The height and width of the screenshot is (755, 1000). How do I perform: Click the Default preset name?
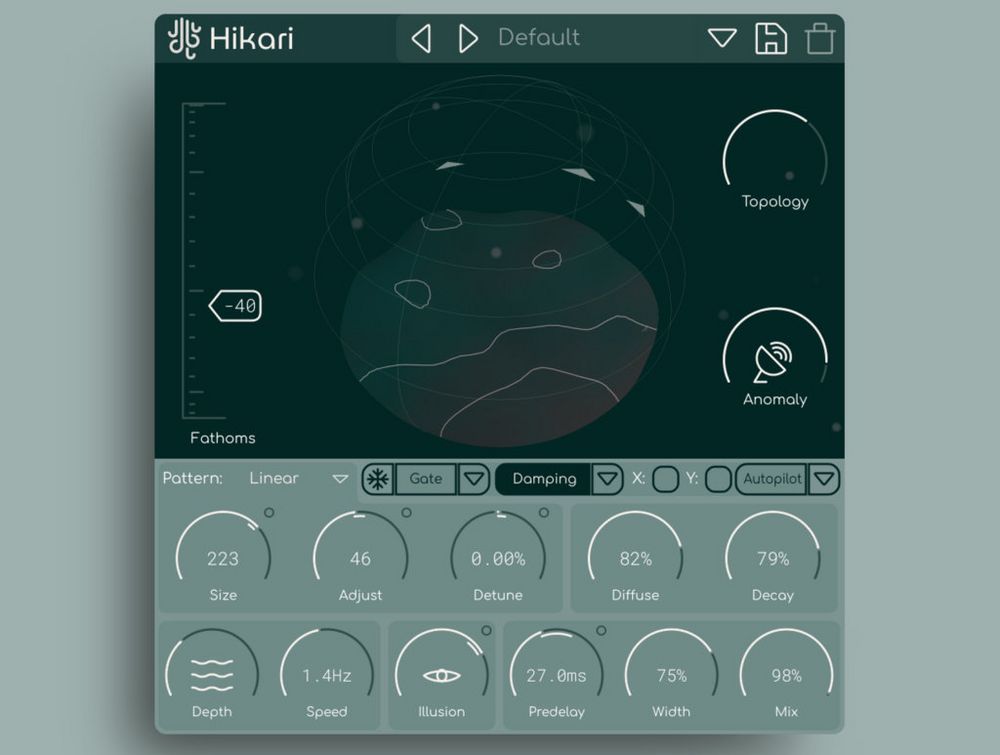tap(539, 38)
